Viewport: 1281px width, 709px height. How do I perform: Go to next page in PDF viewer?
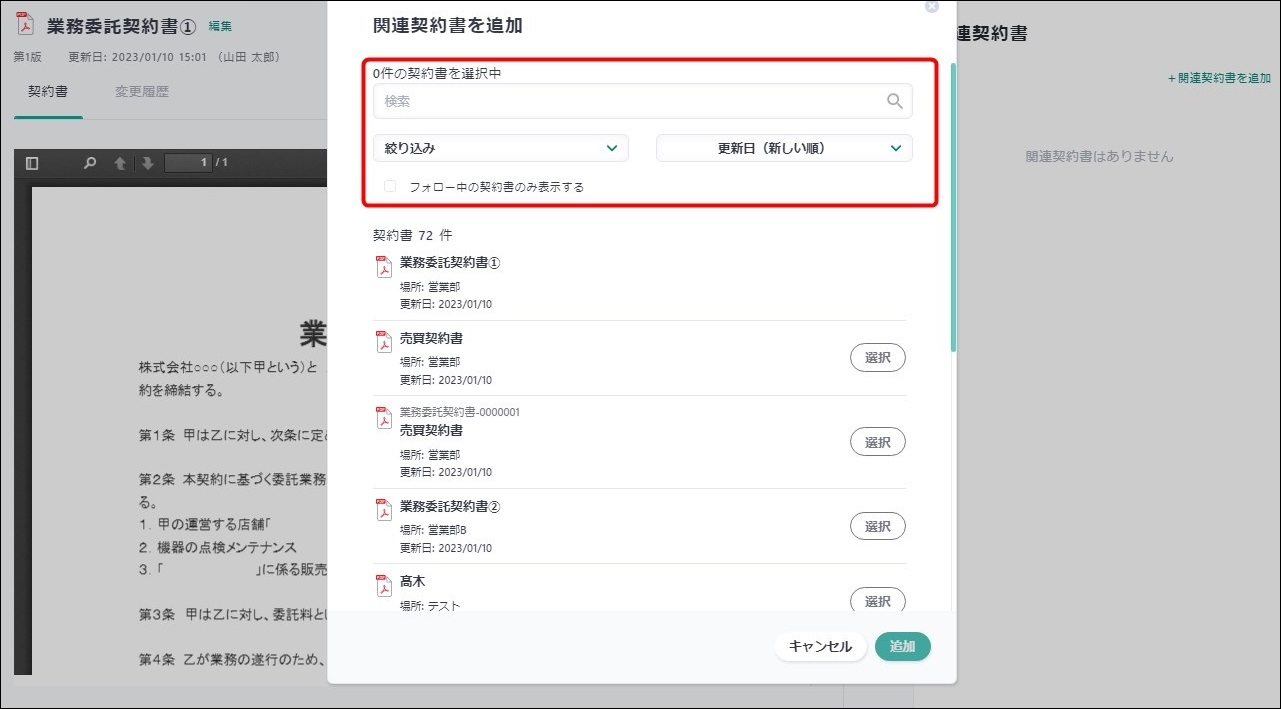(147, 163)
